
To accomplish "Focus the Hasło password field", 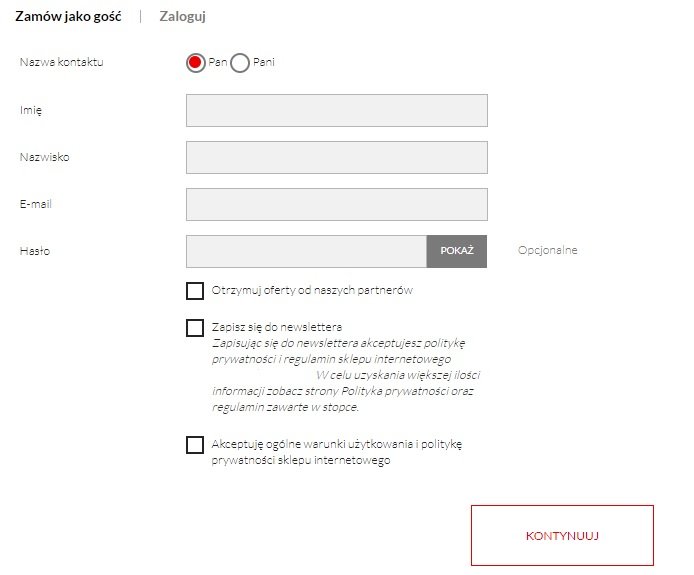I will point(306,251).
